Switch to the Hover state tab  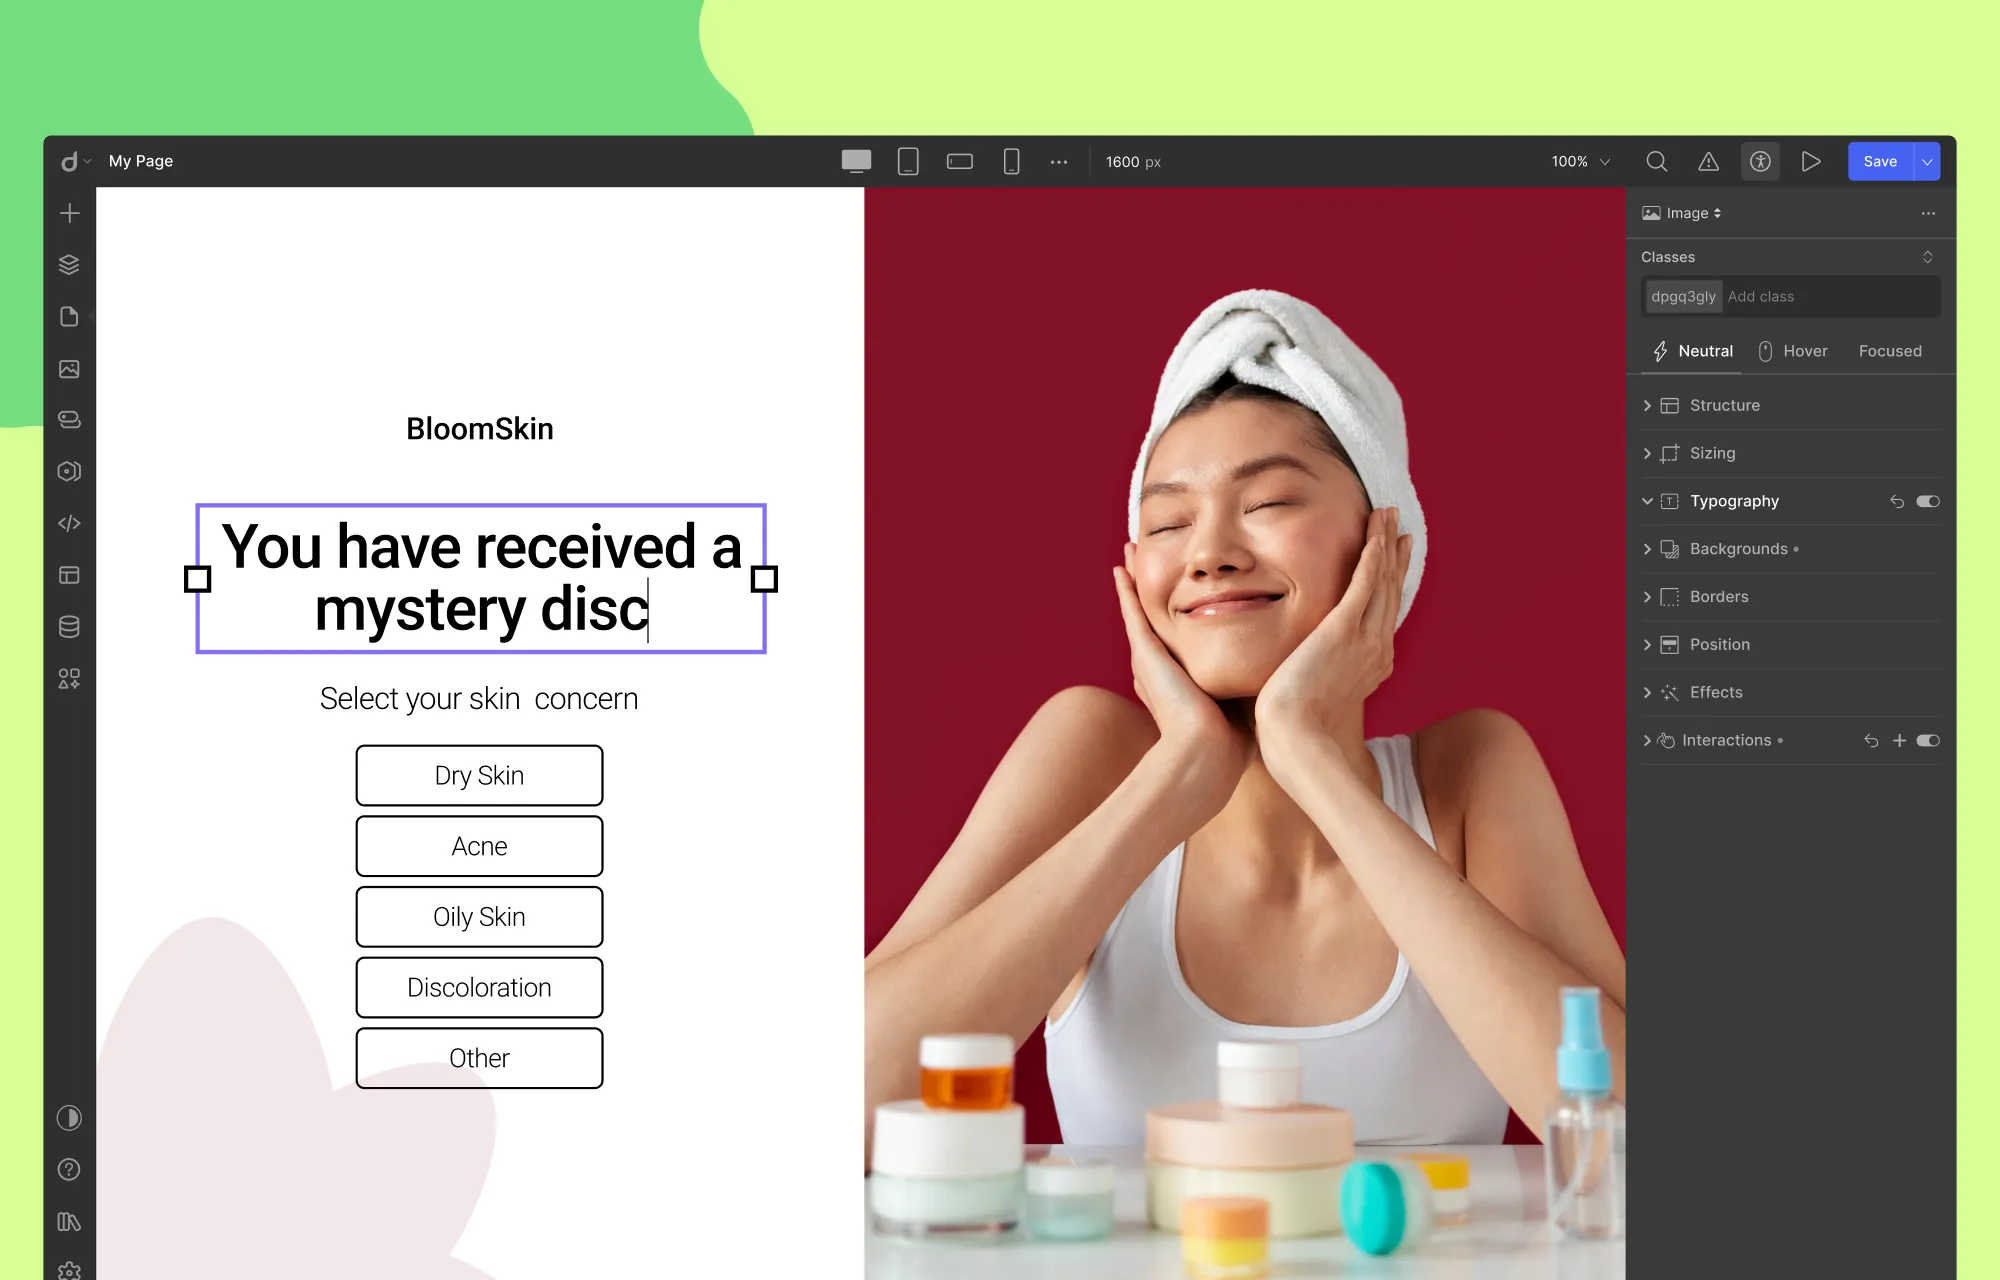(x=1806, y=351)
